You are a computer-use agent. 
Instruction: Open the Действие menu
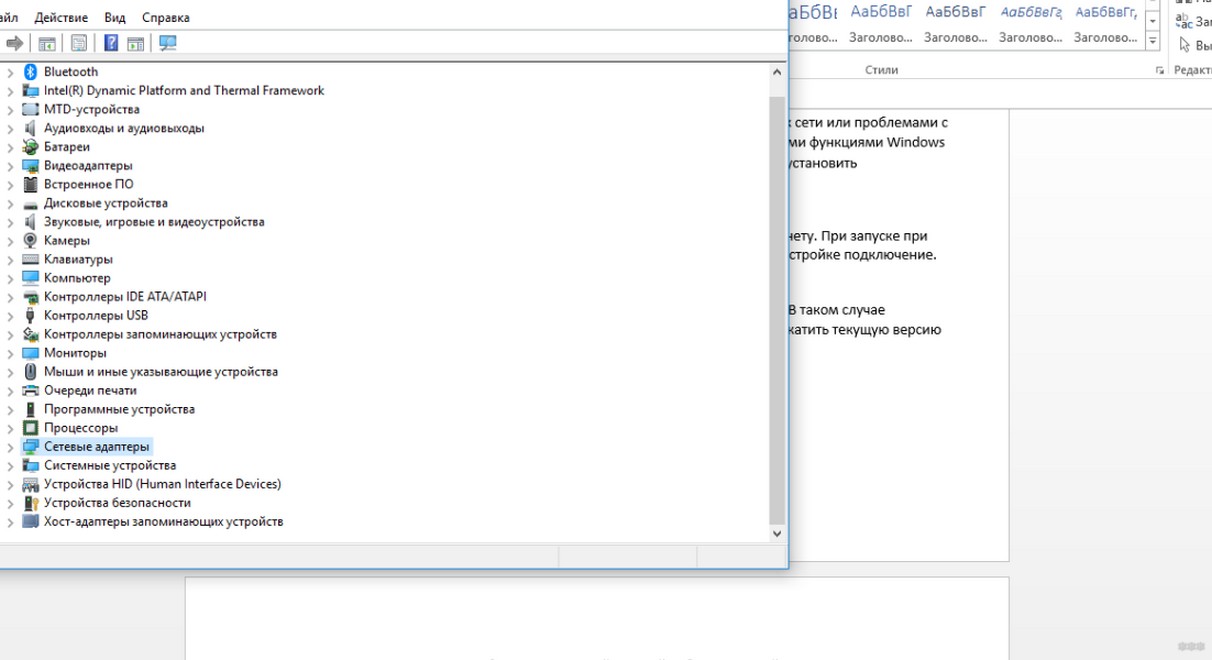tap(61, 18)
